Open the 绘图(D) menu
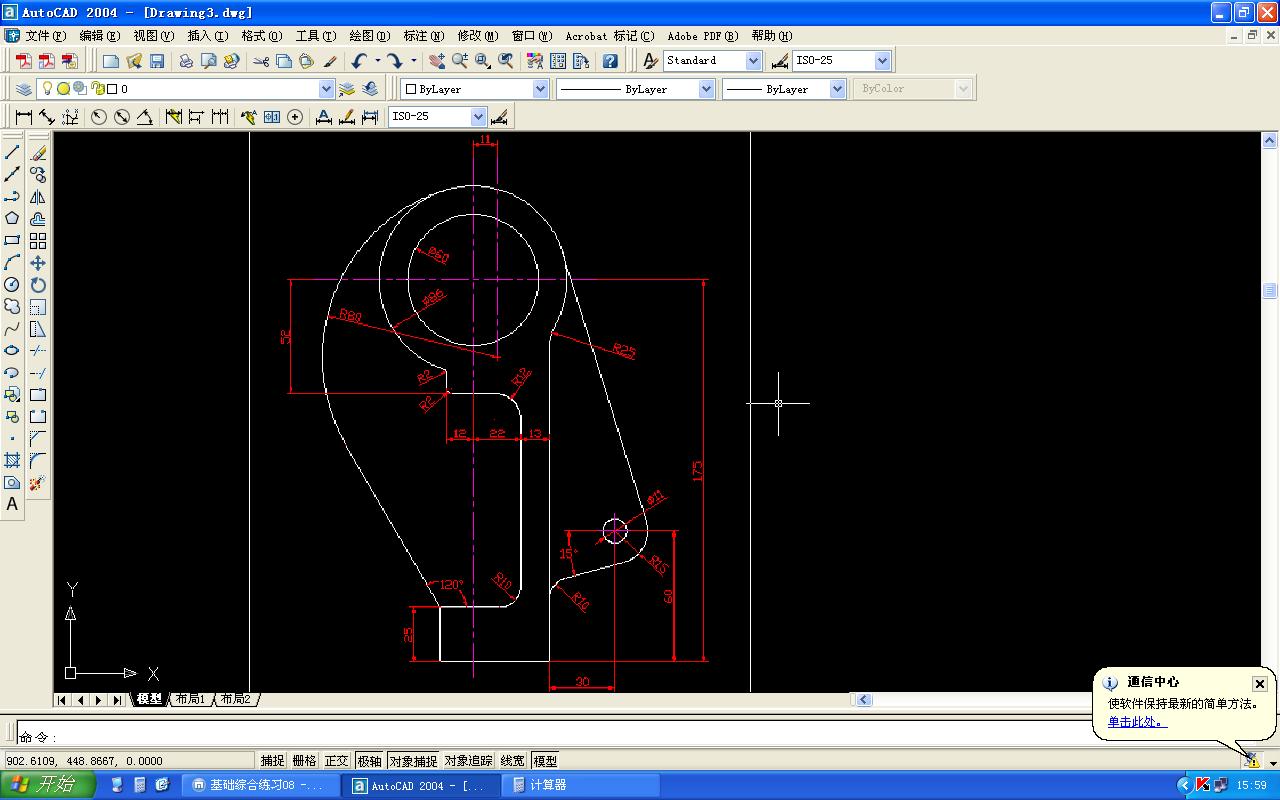This screenshot has width=1280, height=800. [x=369, y=36]
